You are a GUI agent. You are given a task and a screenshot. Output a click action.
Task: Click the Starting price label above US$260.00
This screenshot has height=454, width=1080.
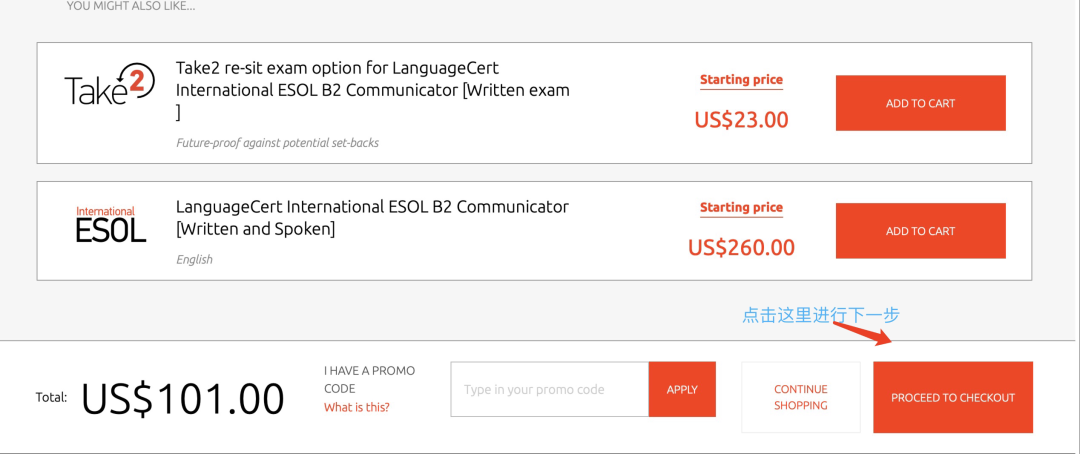741,207
